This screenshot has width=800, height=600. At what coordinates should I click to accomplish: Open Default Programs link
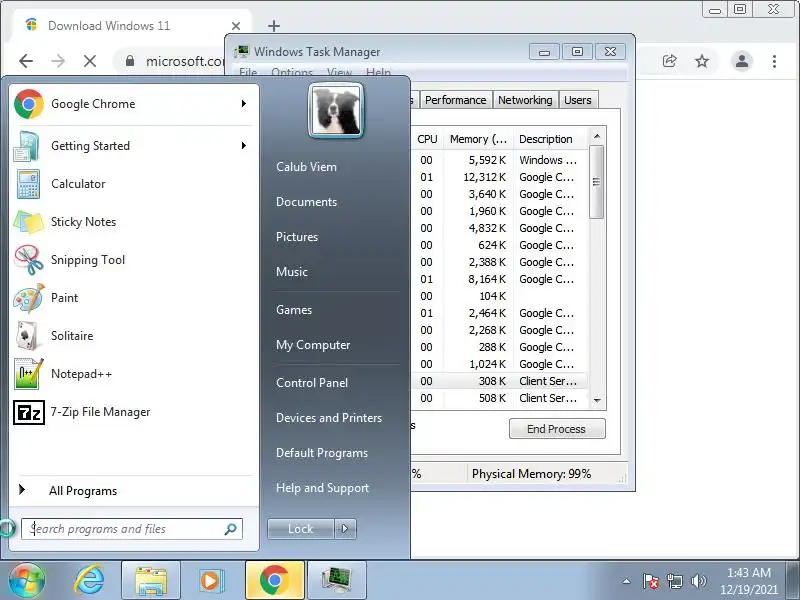pyautogui.click(x=322, y=453)
